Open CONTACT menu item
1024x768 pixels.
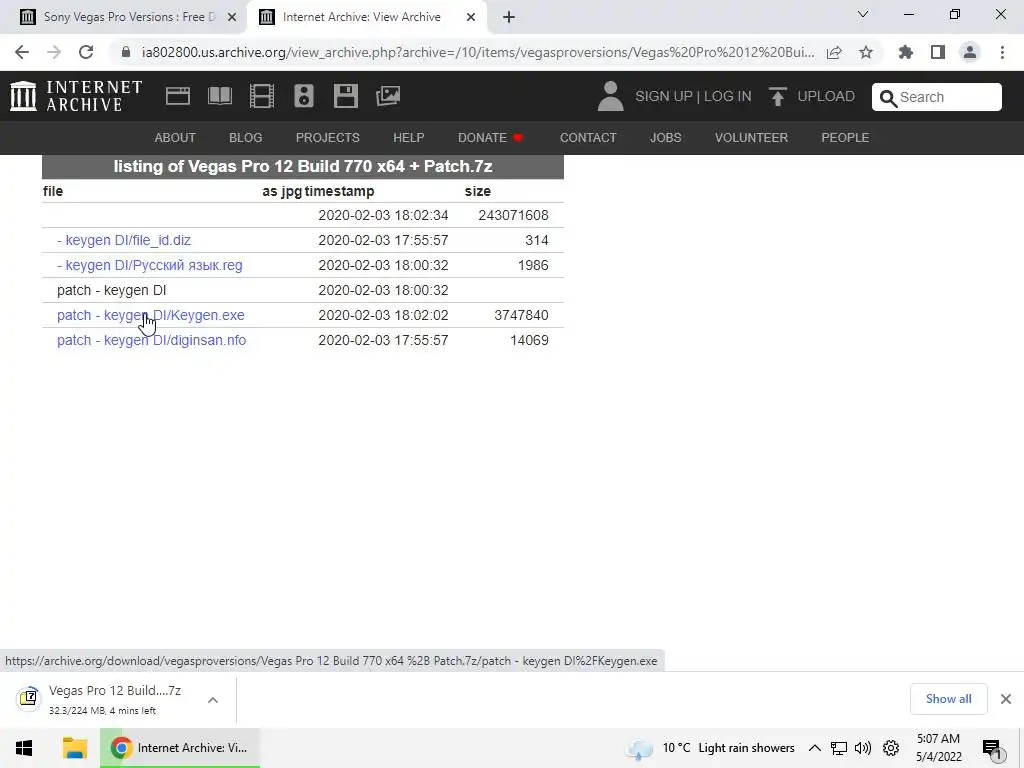[x=588, y=138]
